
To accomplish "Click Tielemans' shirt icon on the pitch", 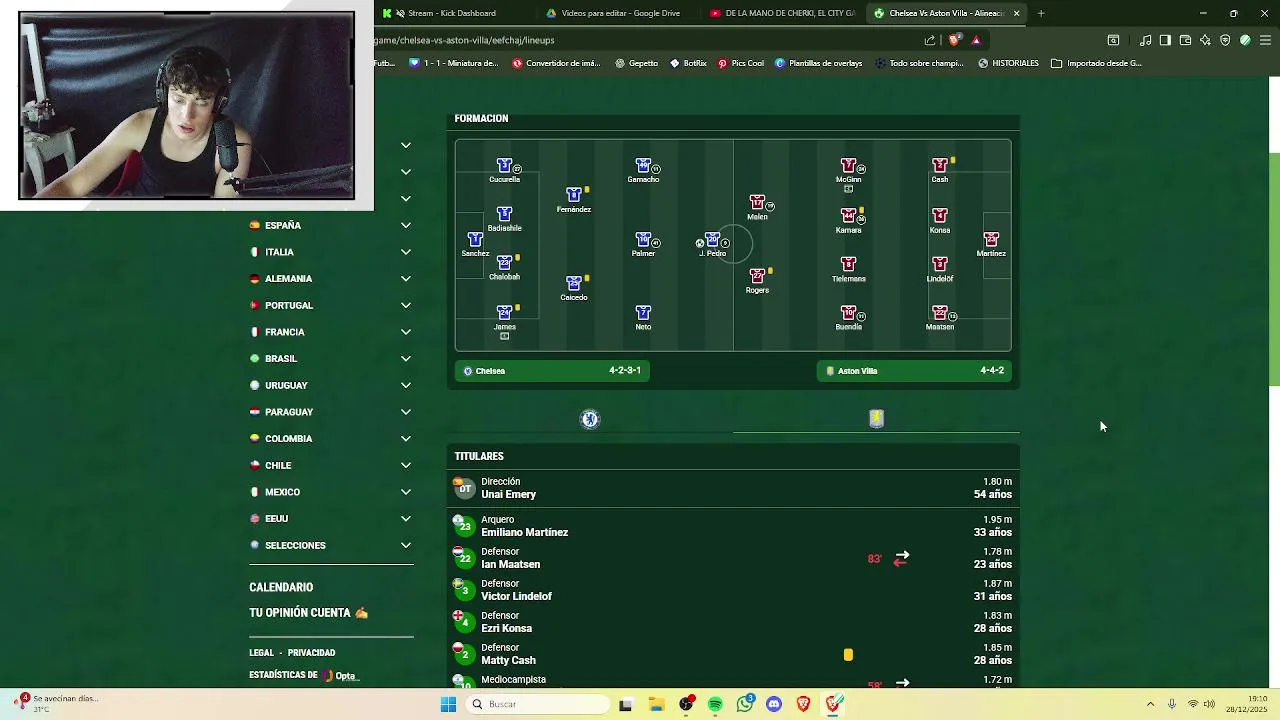I will tap(848, 265).
